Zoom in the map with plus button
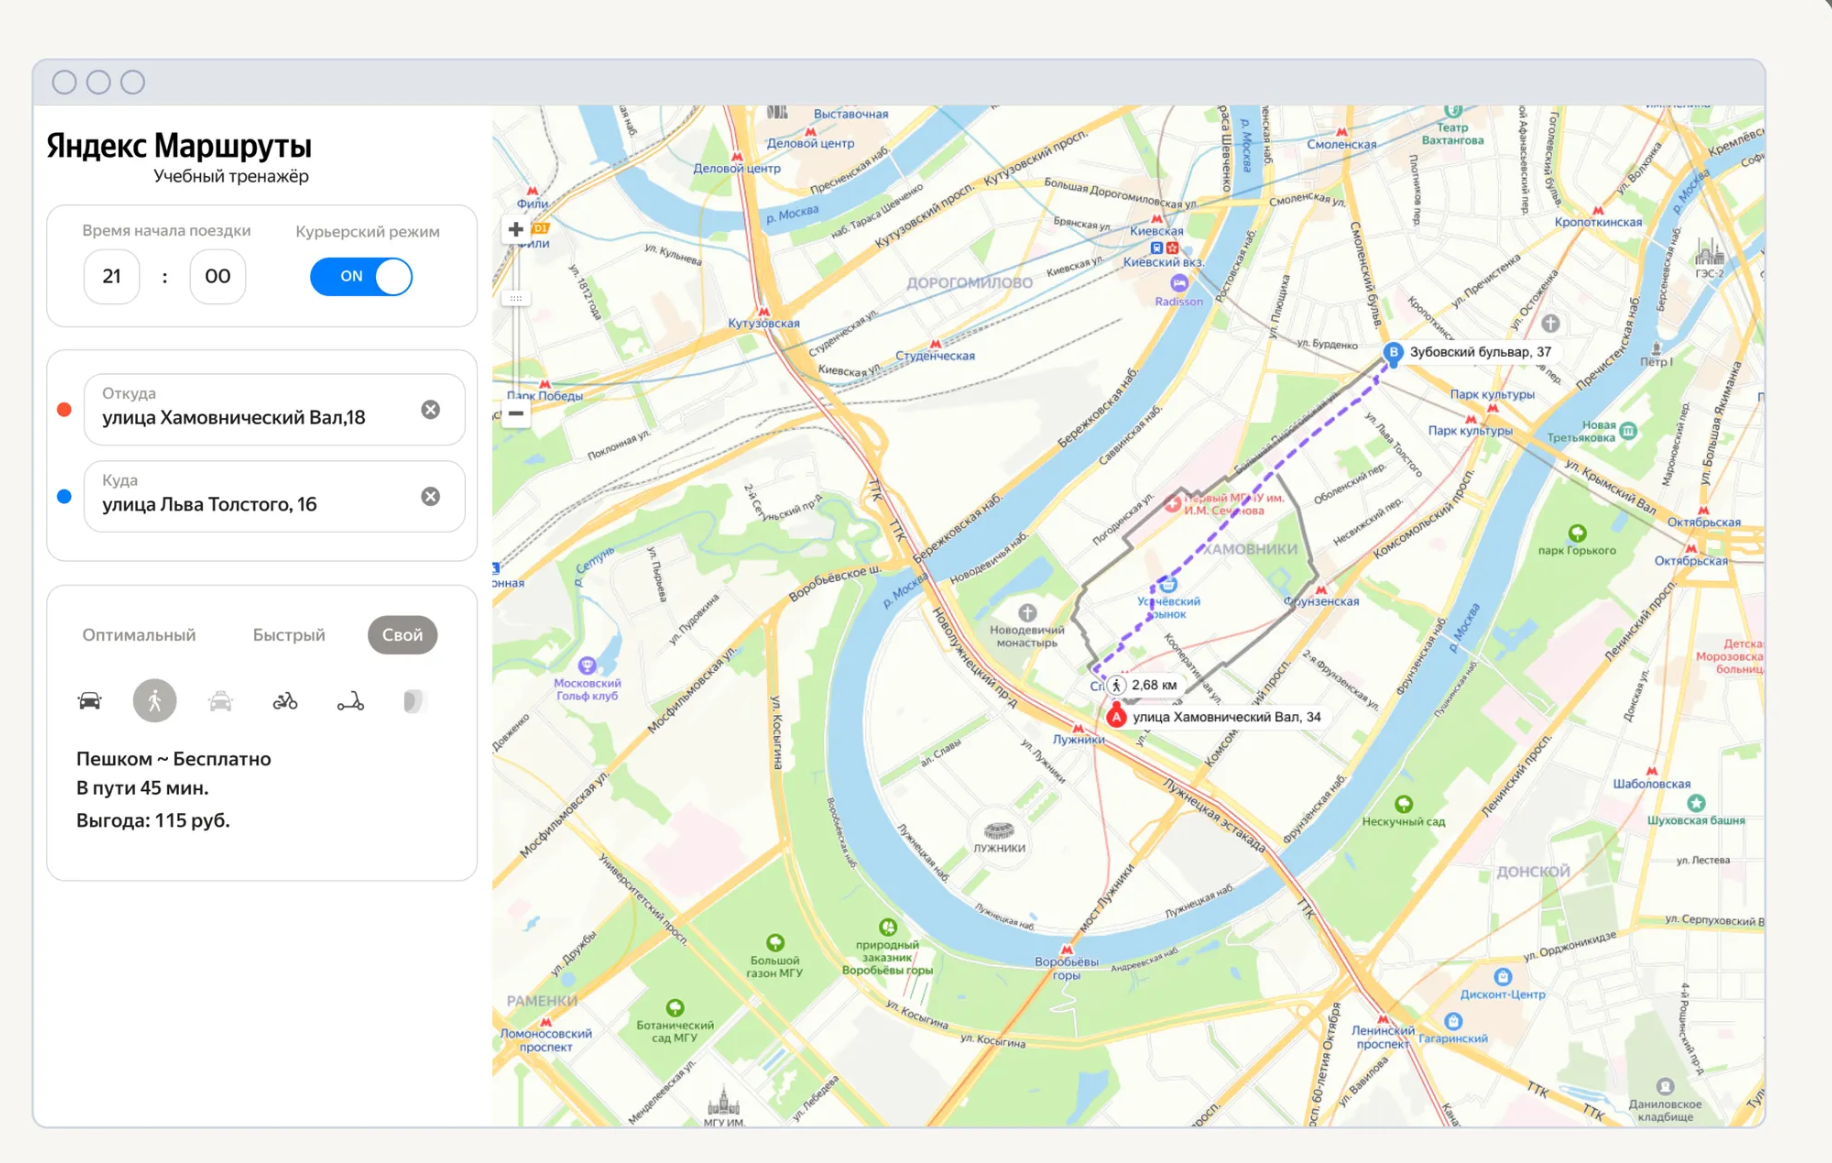This screenshot has width=1832, height=1163. [516, 230]
